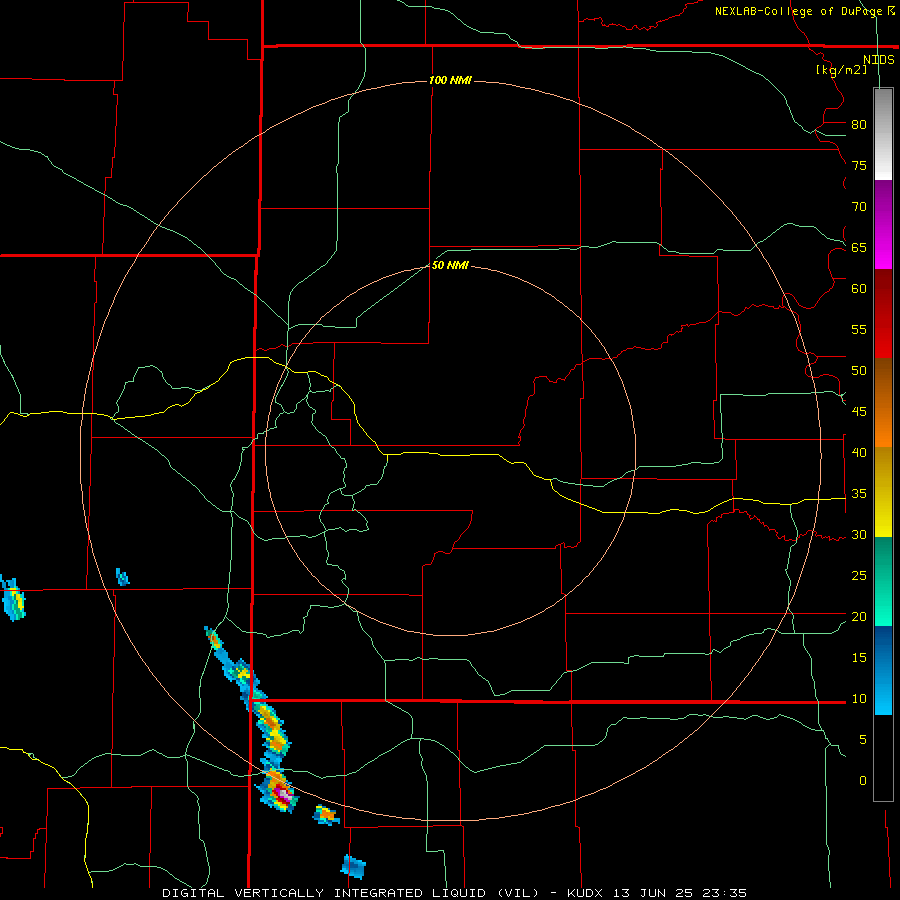Image resolution: width=900 pixels, height=900 pixels.
Task: Click the tiny blue echo north of the west cell
Action: point(122,576)
